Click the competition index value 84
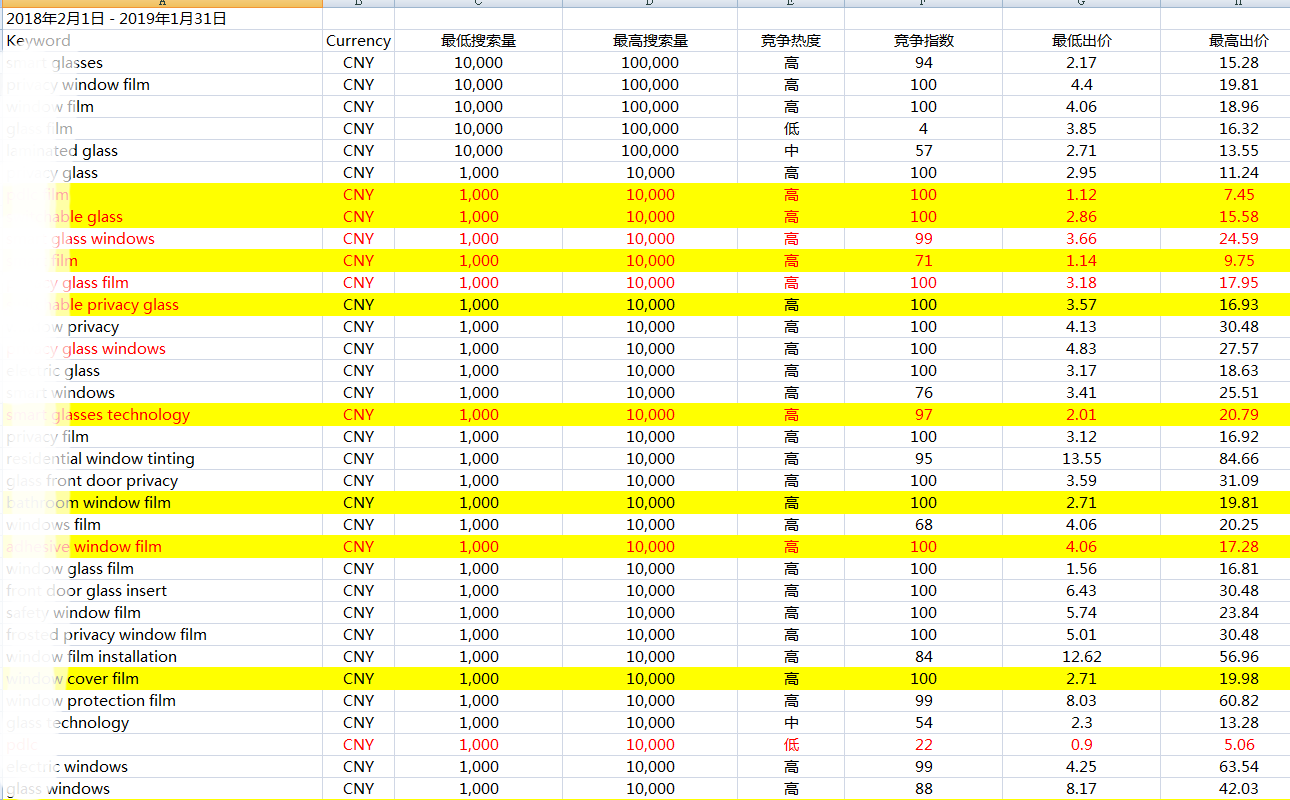 pos(923,657)
